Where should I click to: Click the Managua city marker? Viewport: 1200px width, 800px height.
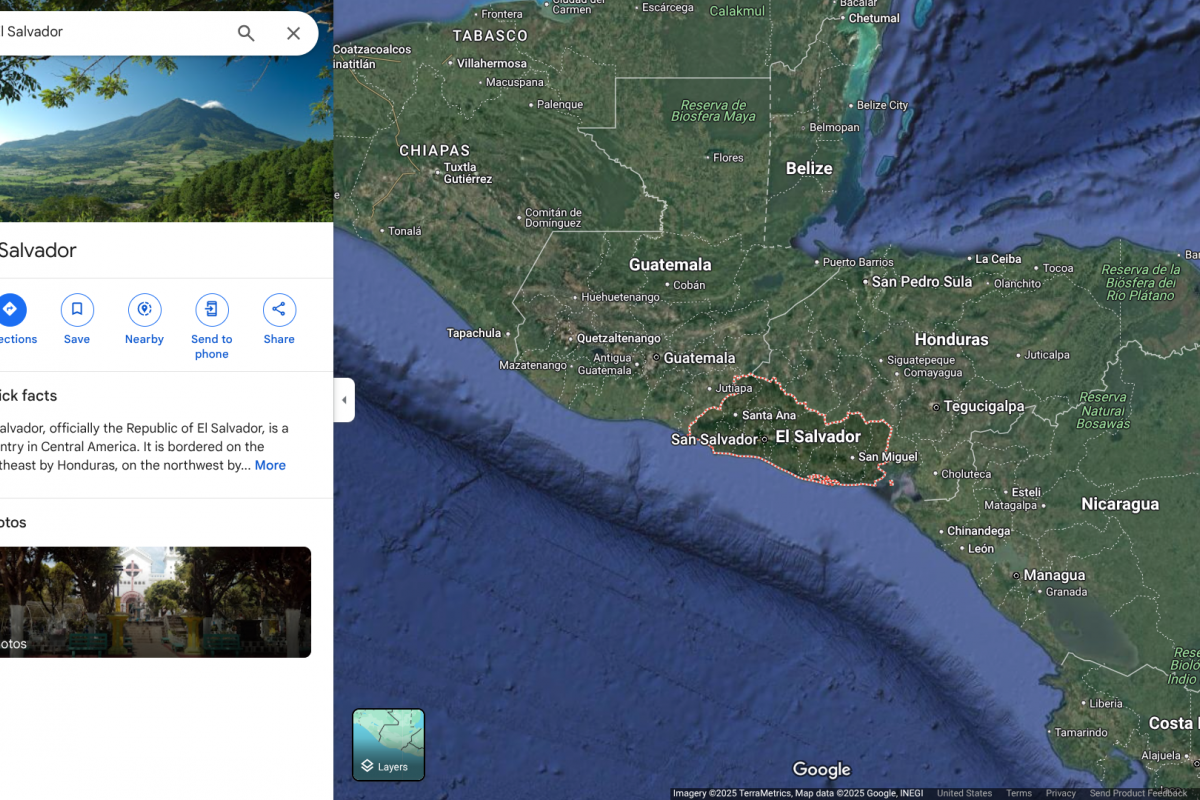click(1017, 576)
